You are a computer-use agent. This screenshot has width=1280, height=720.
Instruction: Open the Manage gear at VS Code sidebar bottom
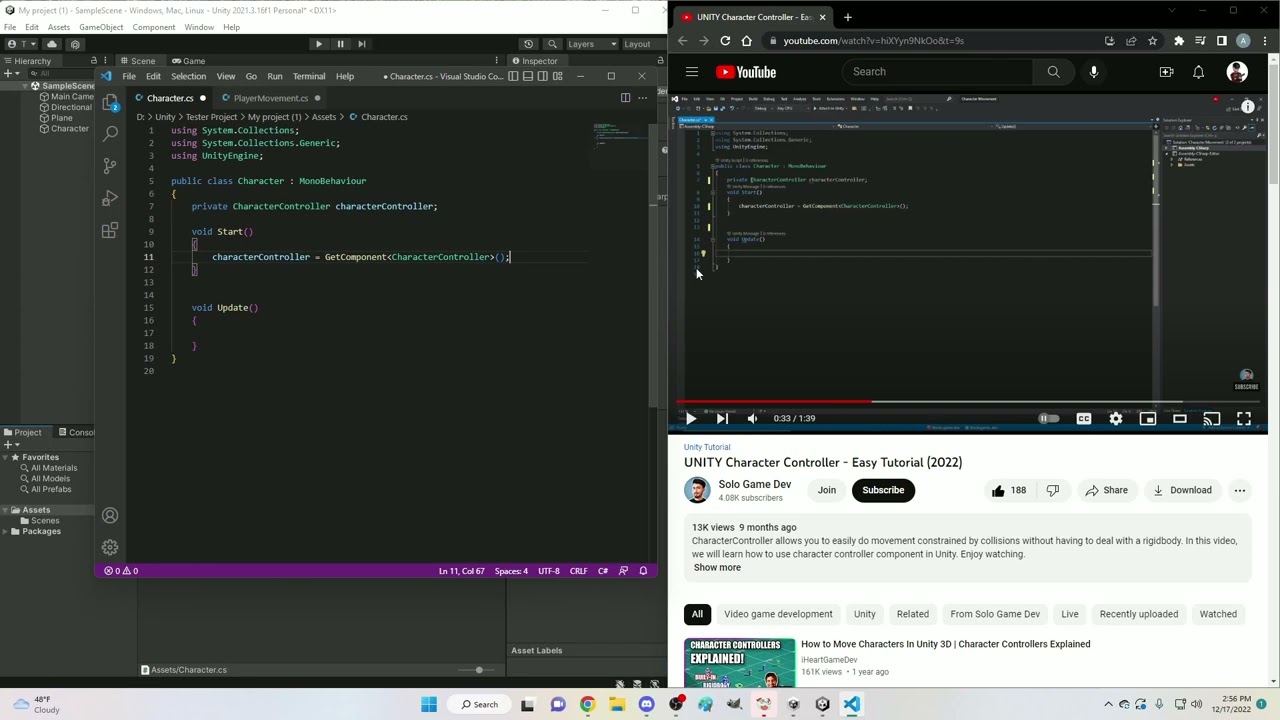click(110, 547)
